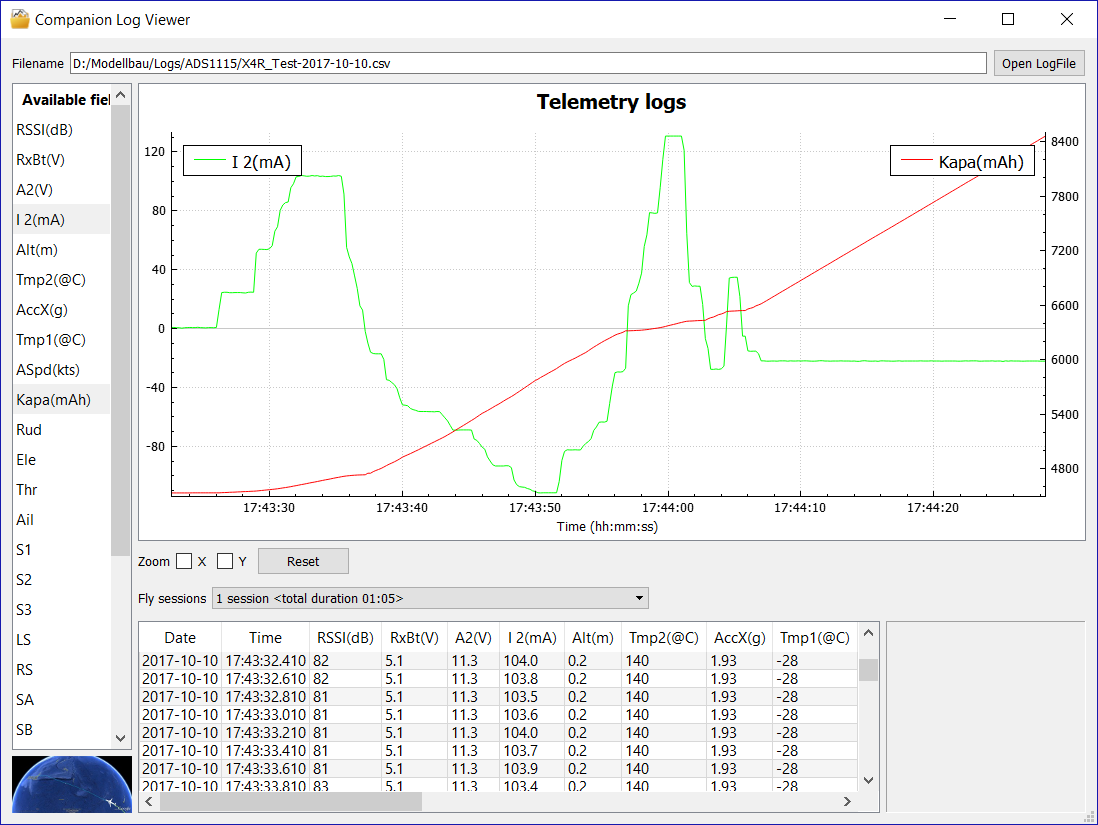The image size is (1098, 825).
Task: Click the up arrow of the table's vertical scrollbar
Action: coord(868,631)
